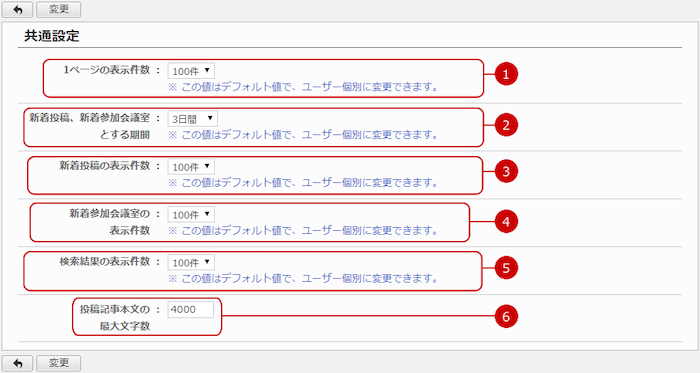
Task: Open the 新着投稿の表示件数 dropdown
Action: [x=191, y=166]
